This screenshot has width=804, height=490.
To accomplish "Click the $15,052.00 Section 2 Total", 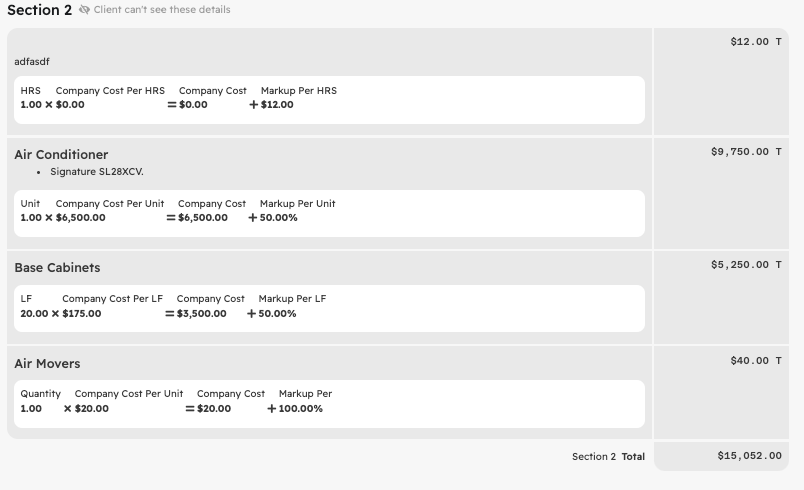I will pos(749,456).
